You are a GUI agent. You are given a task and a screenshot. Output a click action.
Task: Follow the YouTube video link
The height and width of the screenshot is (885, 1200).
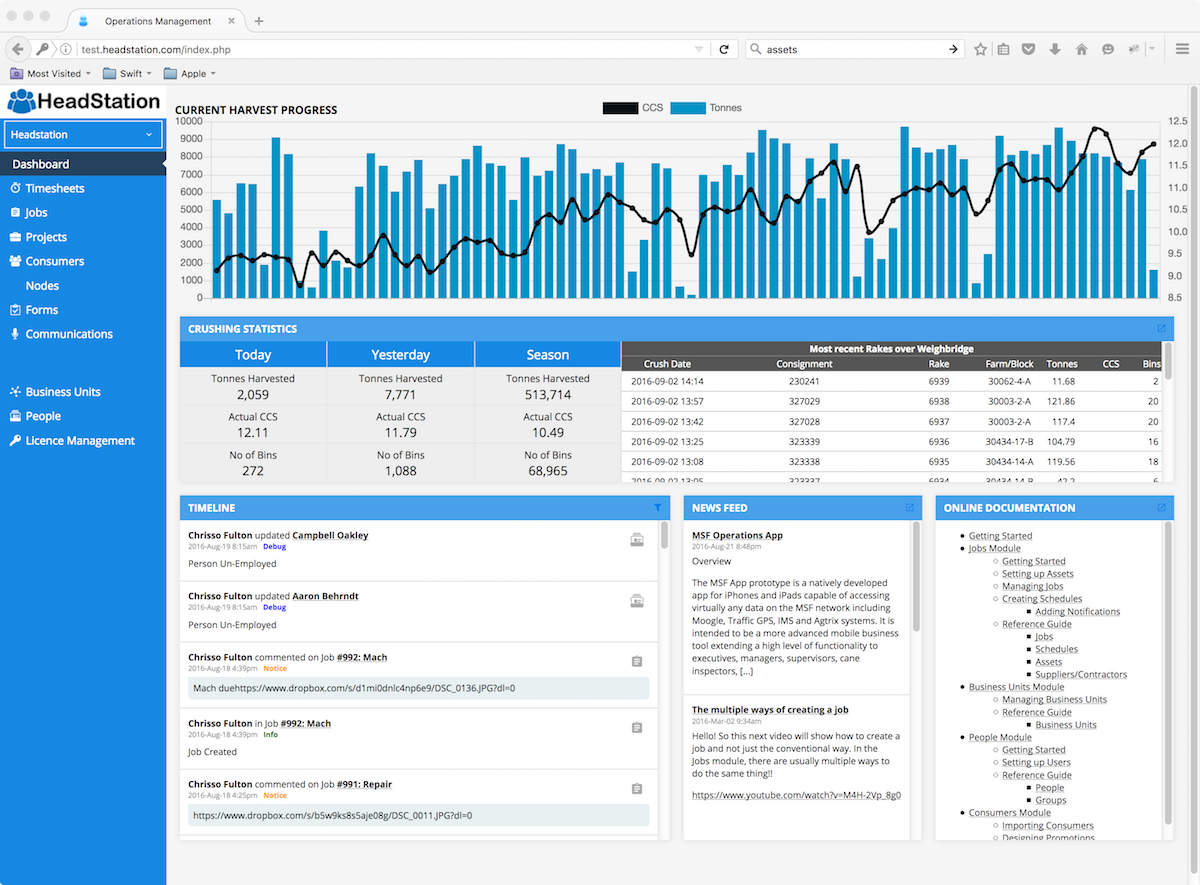pyautogui.click(x=796, y=795)
